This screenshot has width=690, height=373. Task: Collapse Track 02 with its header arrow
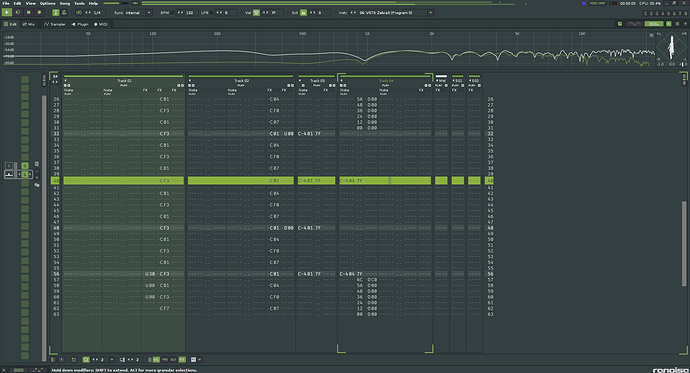[190, 80]
